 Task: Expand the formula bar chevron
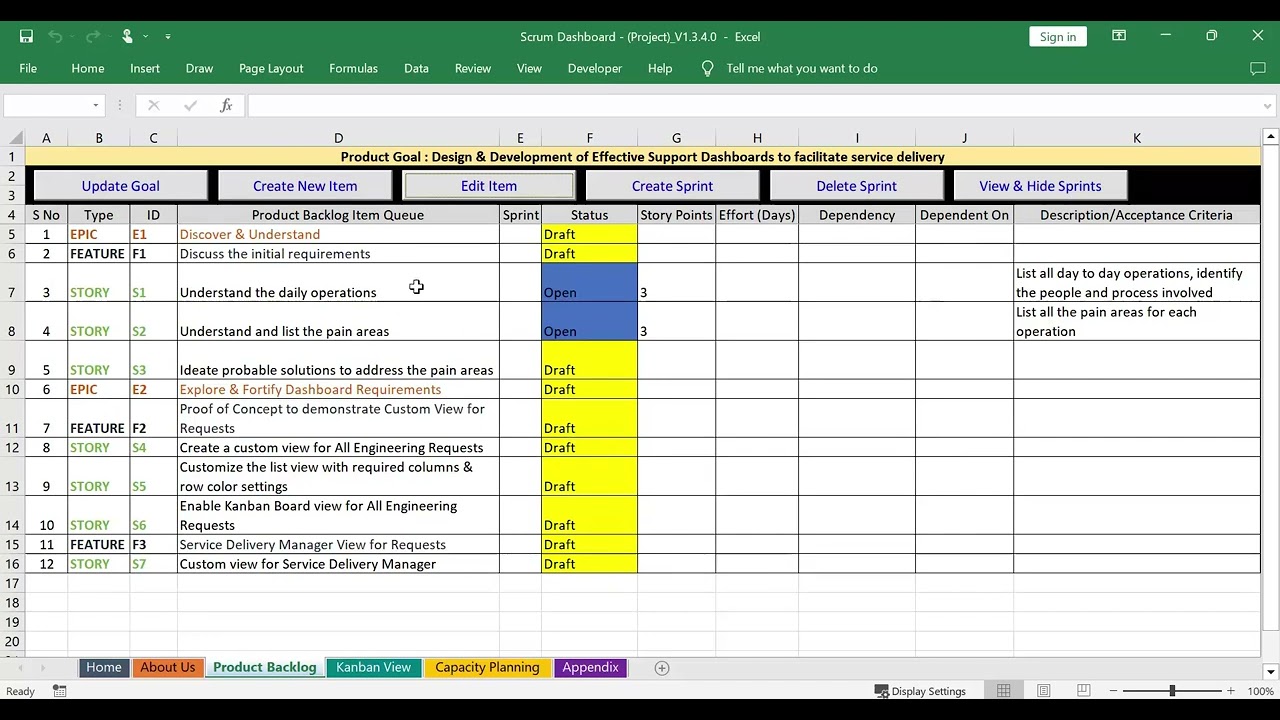[1268, 105]
